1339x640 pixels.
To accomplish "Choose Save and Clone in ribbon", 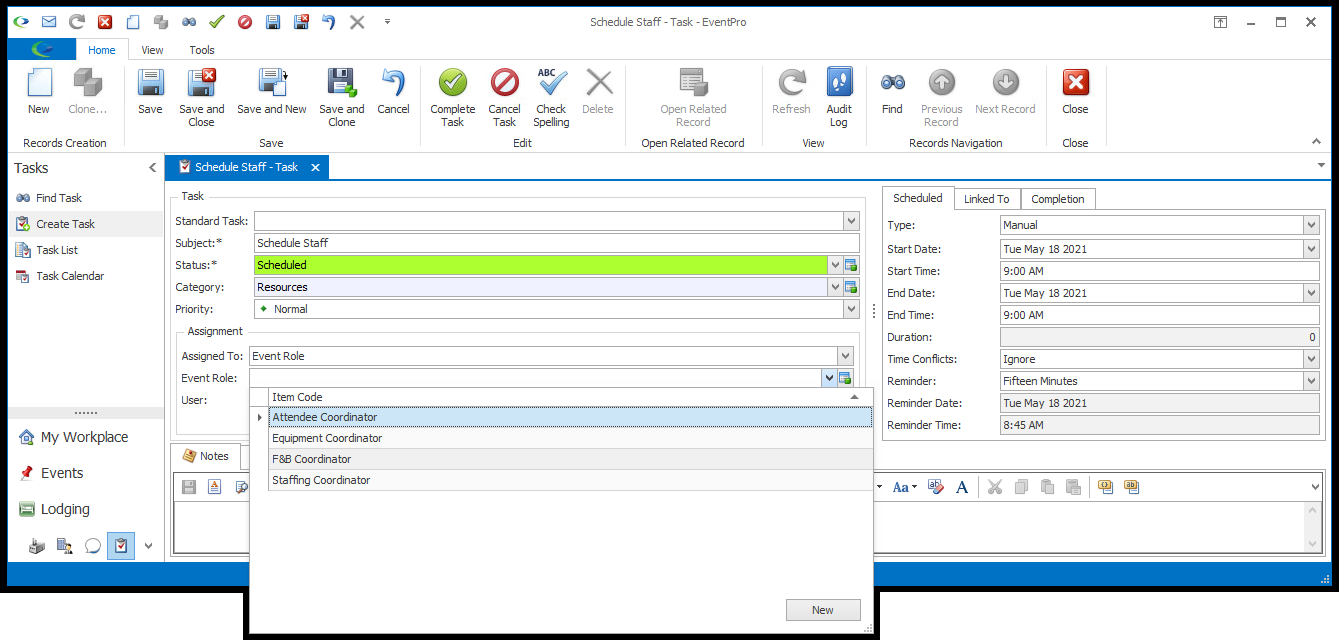I will (x=342, y=98).
